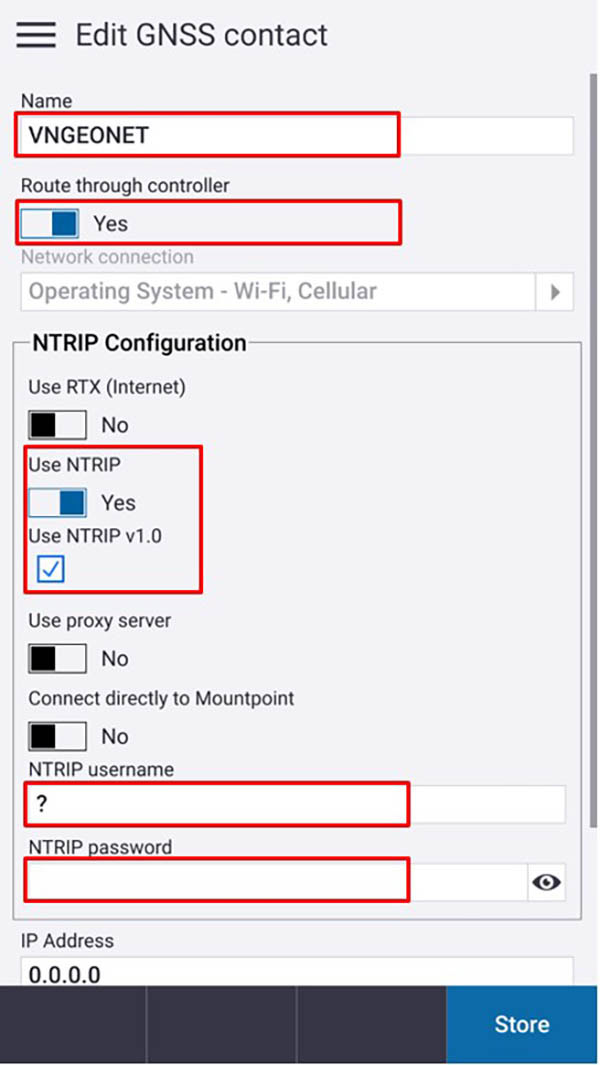Toggle Connect directly to Mountpoint switch
Image resolution: width=600 pixels, height=1065 pixels.
[x=58, y=736]
